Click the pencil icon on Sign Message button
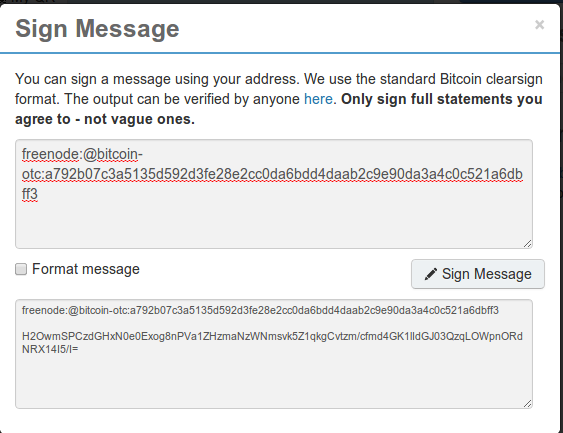 [x=431, y=274]
